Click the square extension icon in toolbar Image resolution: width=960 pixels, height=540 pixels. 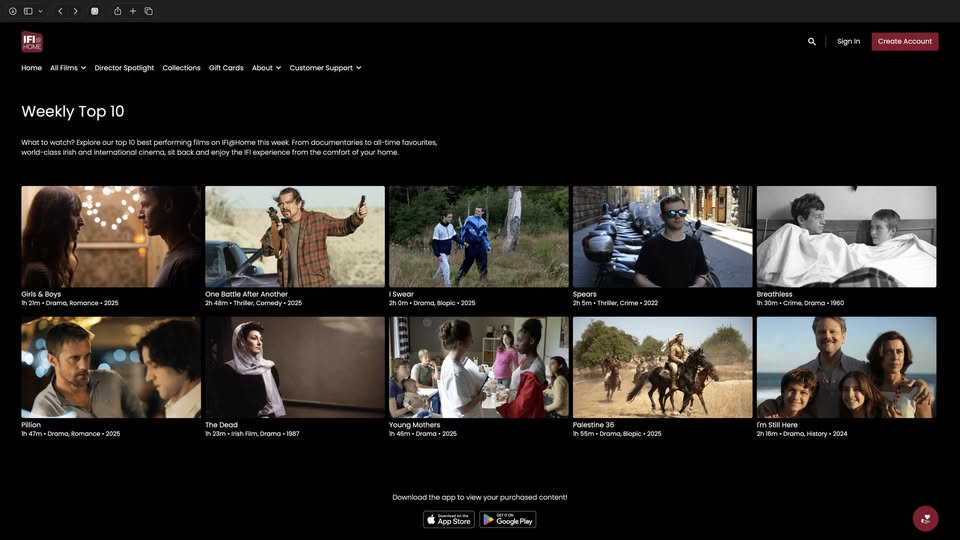tap(94, 11)
